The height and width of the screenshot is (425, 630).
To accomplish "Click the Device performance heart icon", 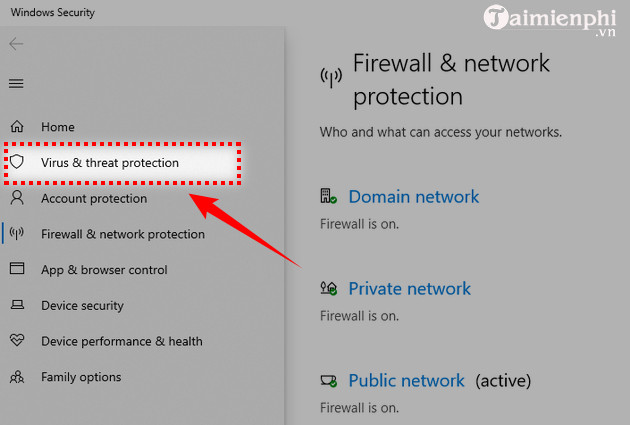I will pos(16,341).
